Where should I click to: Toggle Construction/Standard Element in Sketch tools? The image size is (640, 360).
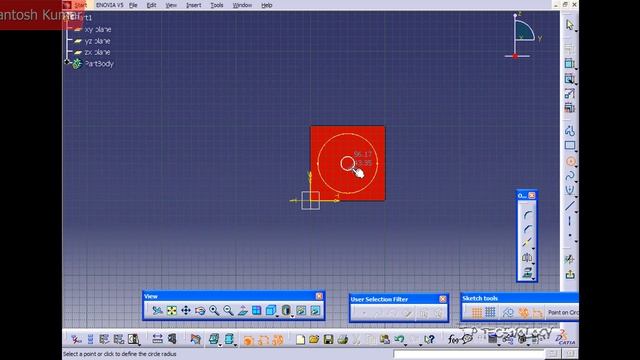(508, 313)
